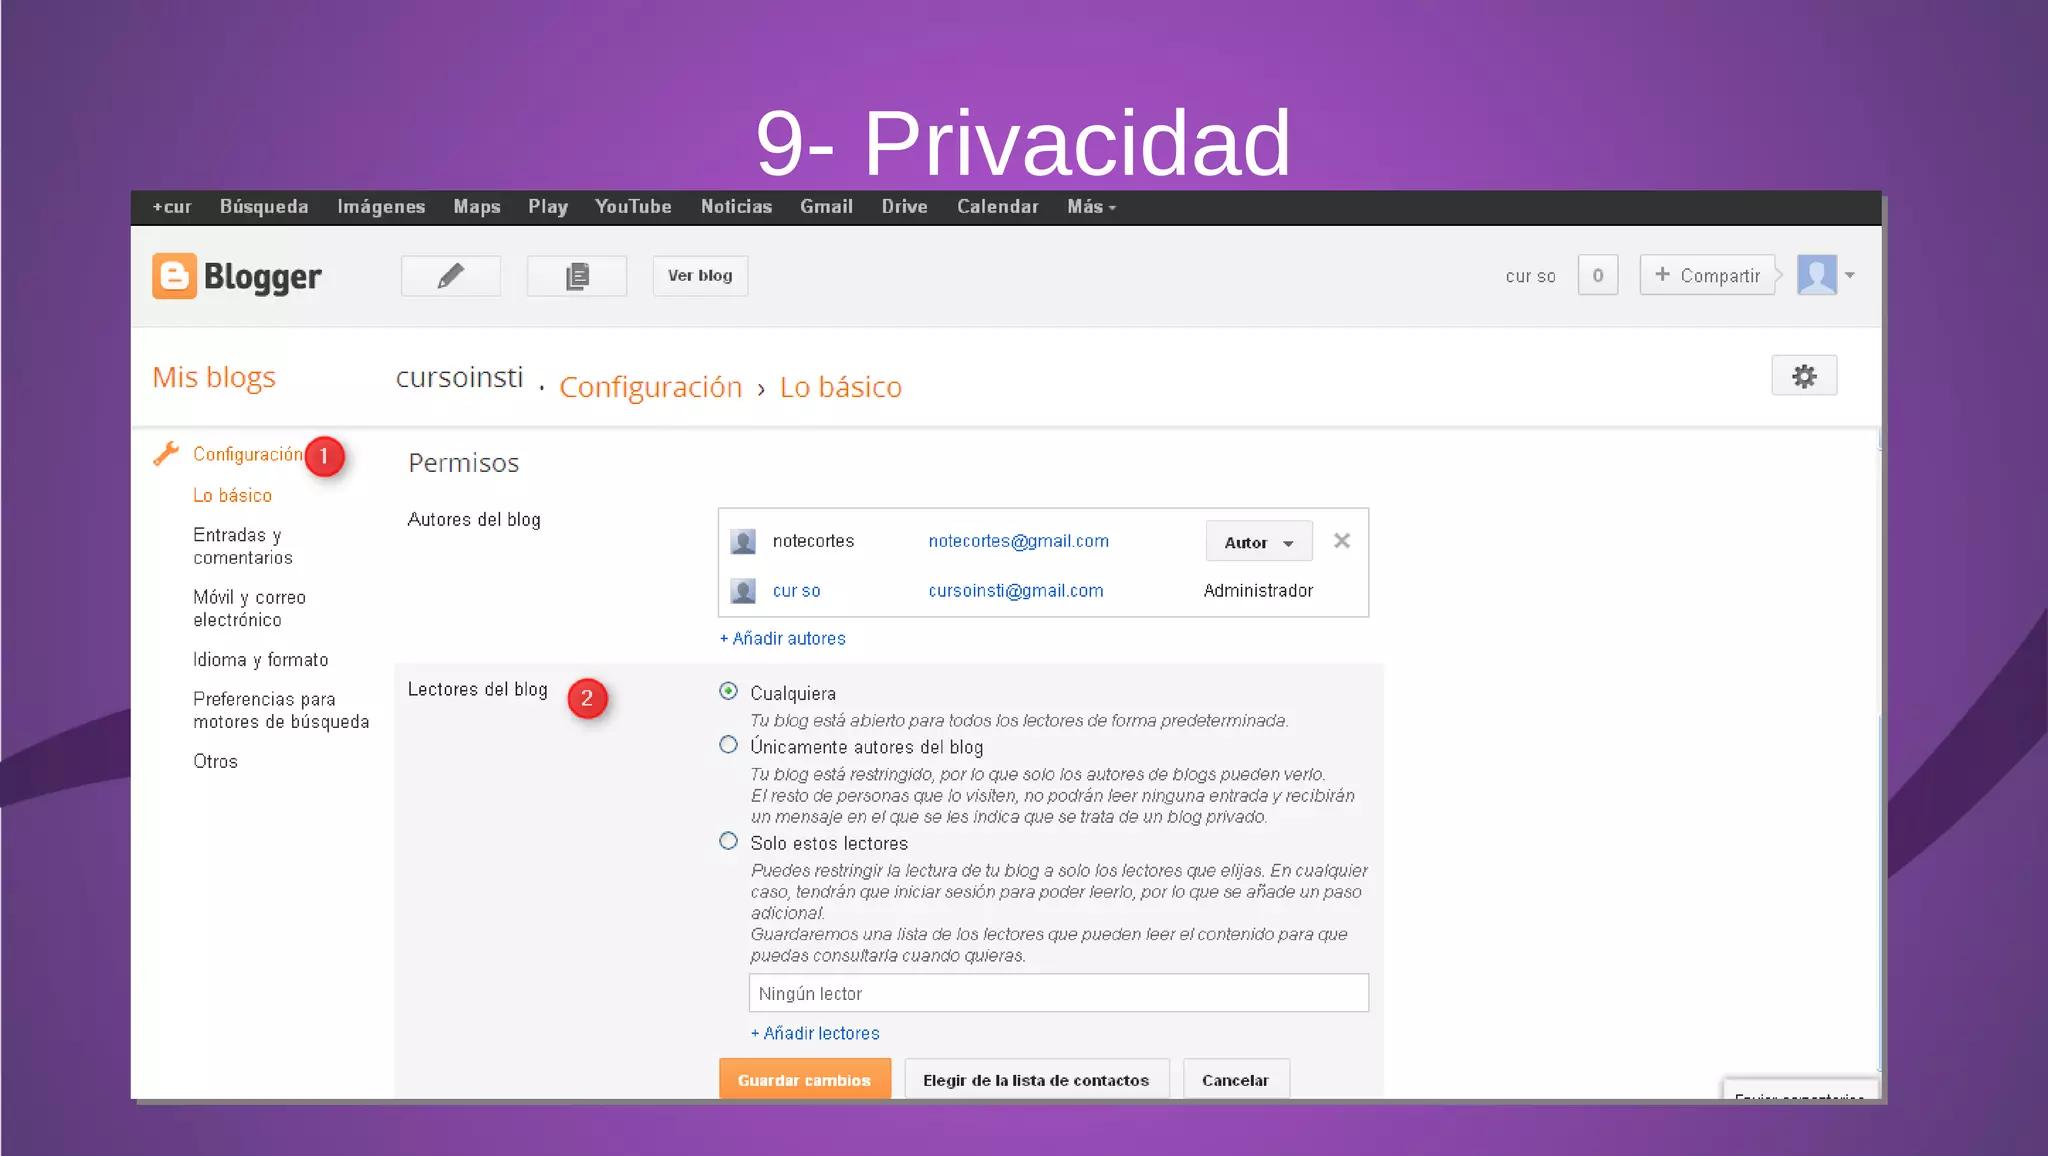This screenshot has width=2048, height=1156.
Task: Click Guardar cambios button
Action: [x=805, y=1080]
